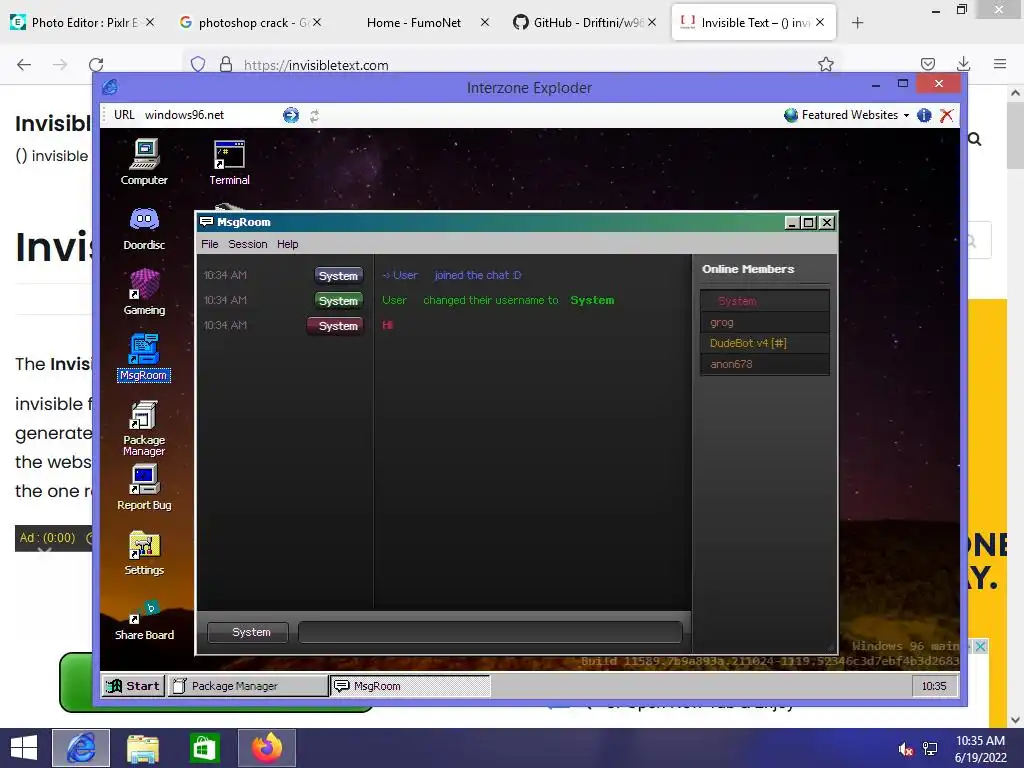The height and width of the screenshot is (768, 1024).
Task: Click the shield tracking protection icon
Action: point(198,64)
